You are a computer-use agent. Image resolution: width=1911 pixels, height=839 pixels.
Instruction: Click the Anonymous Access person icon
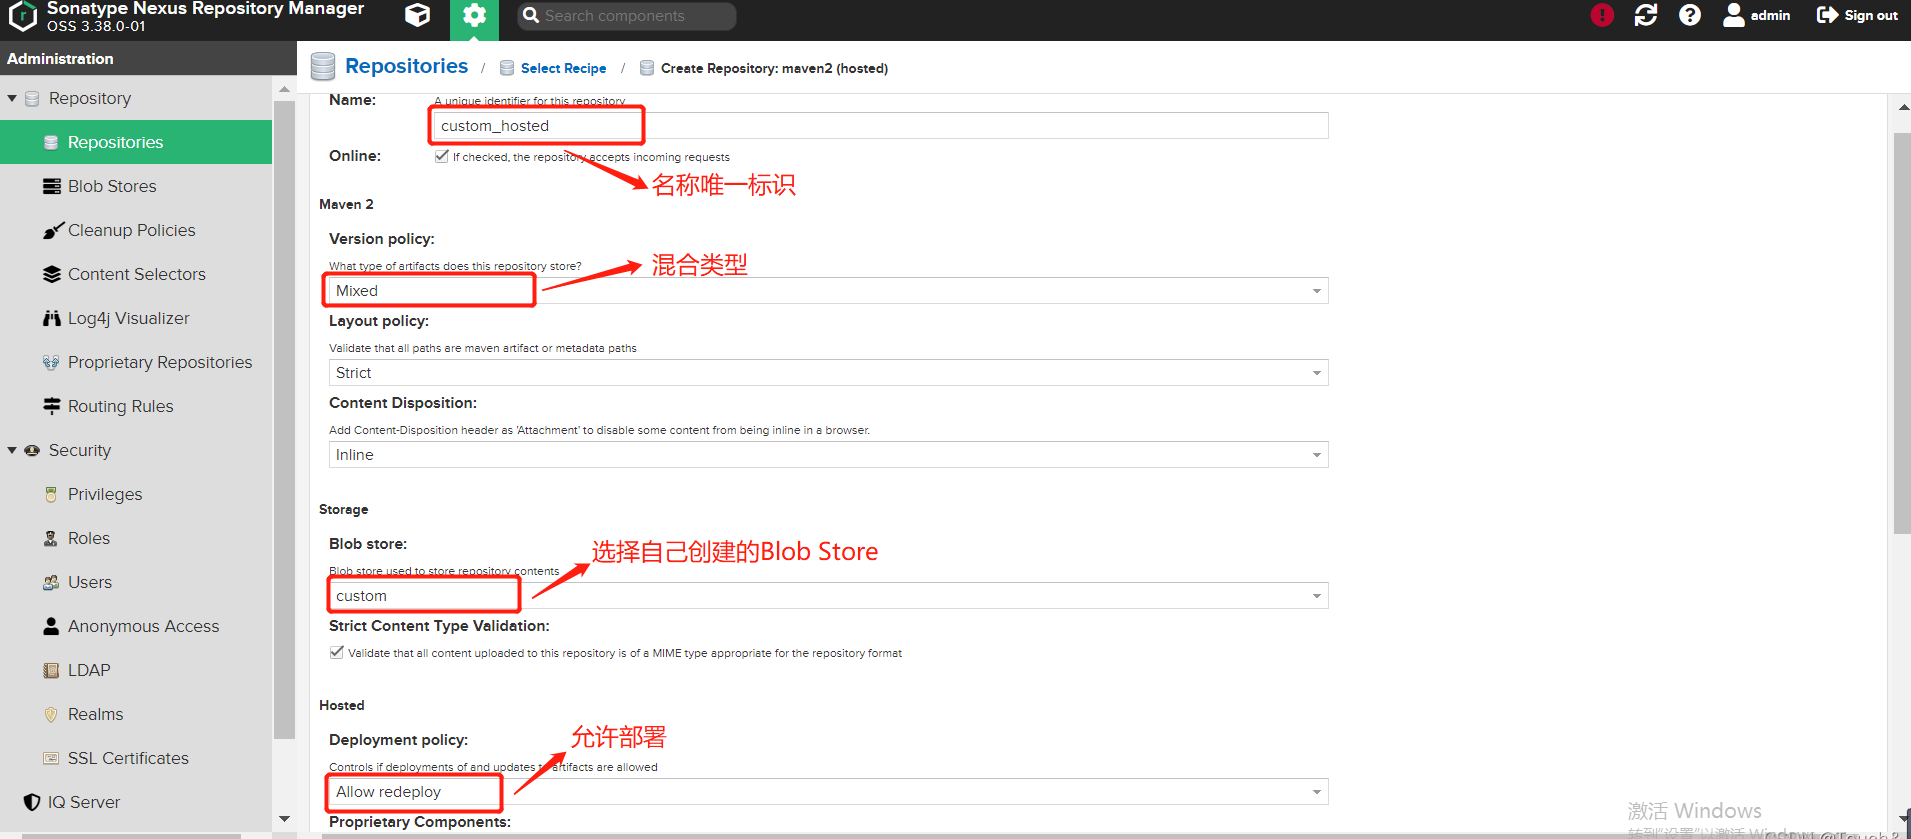tap(51, 626)
